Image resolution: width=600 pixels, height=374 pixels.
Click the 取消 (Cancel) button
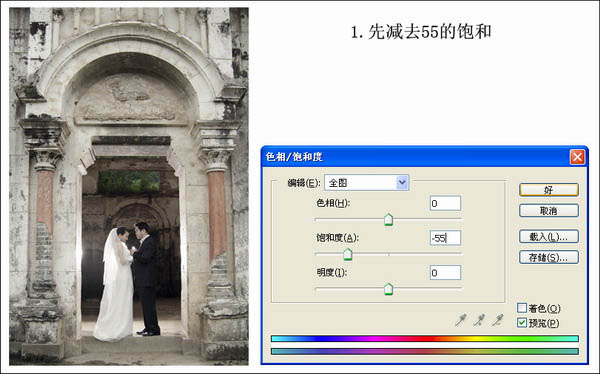pos(549,210)
